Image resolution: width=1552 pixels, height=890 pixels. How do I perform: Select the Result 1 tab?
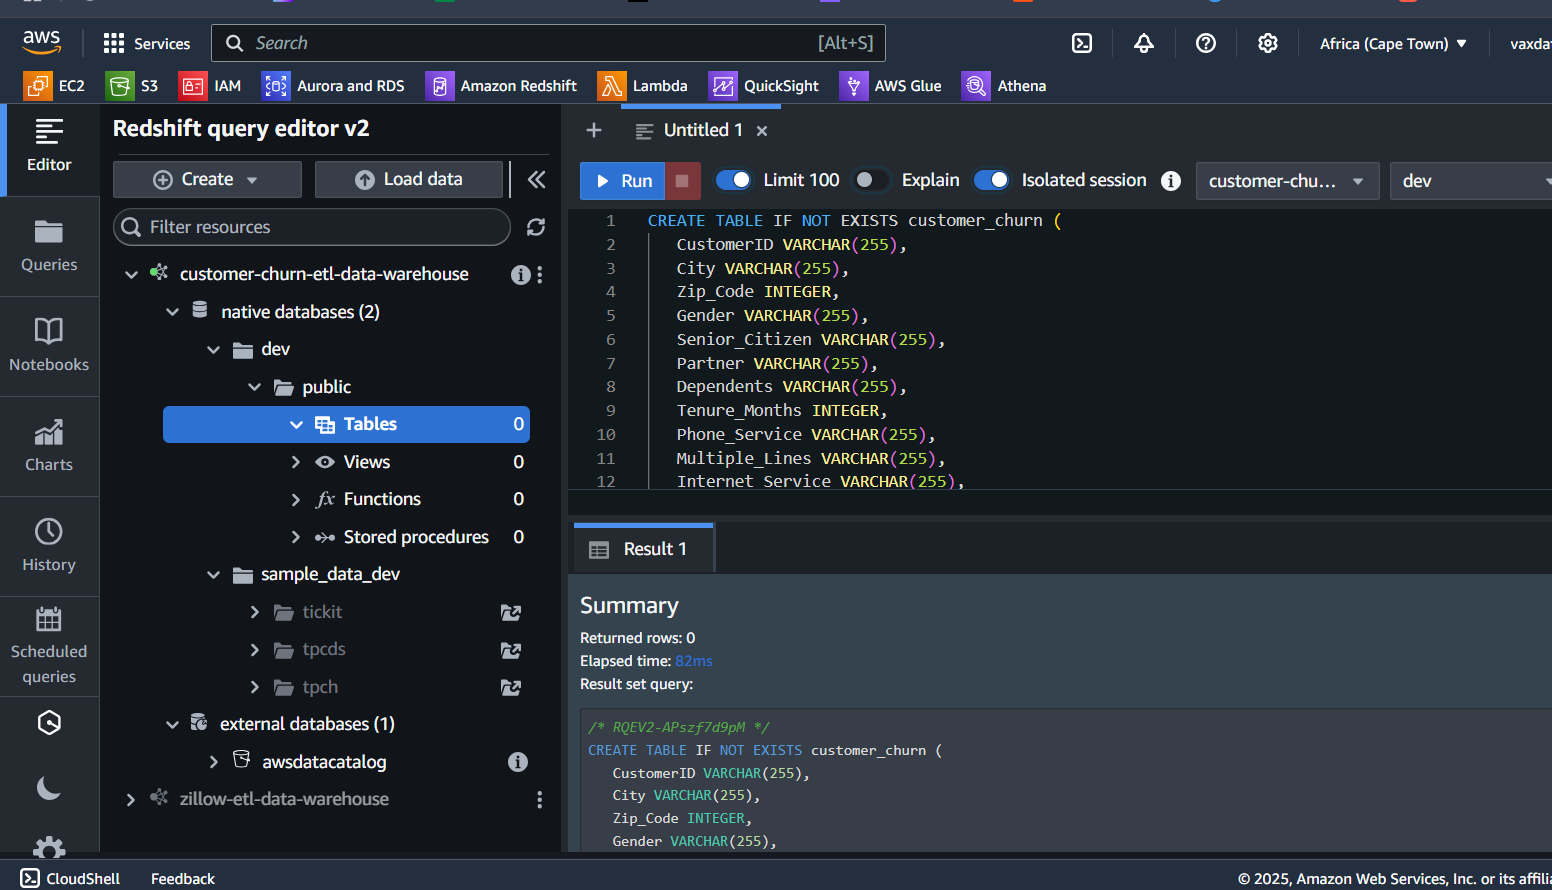pyautogui.click(x=643, y=549)
